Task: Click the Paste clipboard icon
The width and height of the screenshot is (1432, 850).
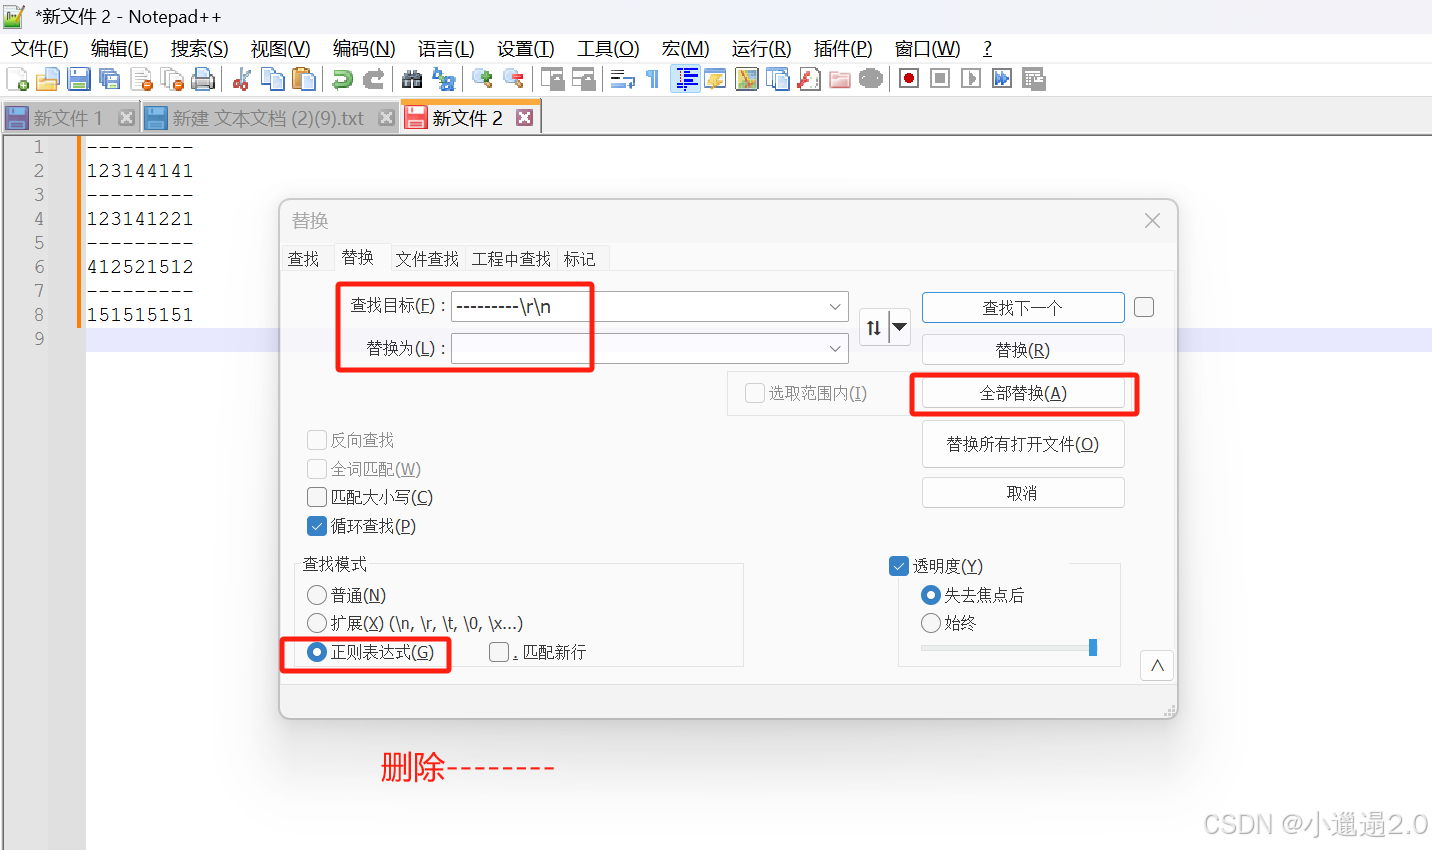Action: [x=303, y=79]
